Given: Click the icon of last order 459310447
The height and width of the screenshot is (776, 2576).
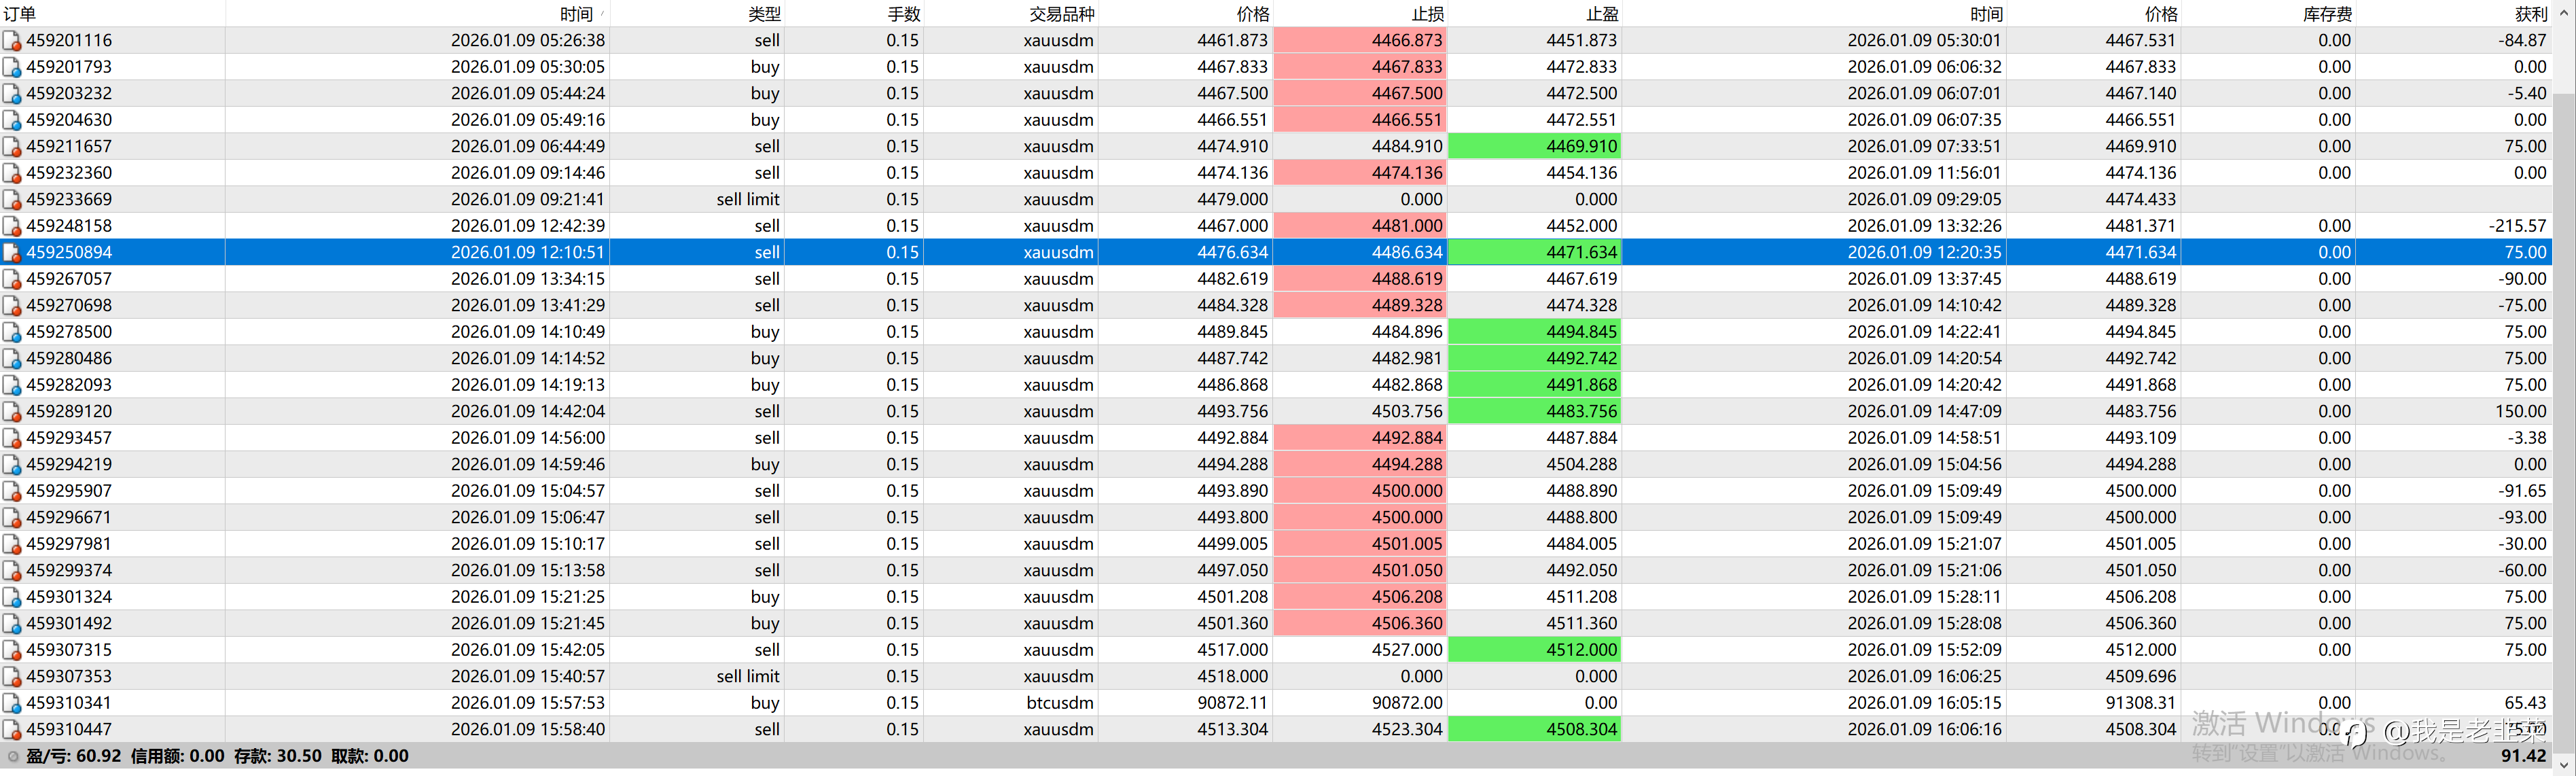Looking at the screenshot, I should point(12,730).
